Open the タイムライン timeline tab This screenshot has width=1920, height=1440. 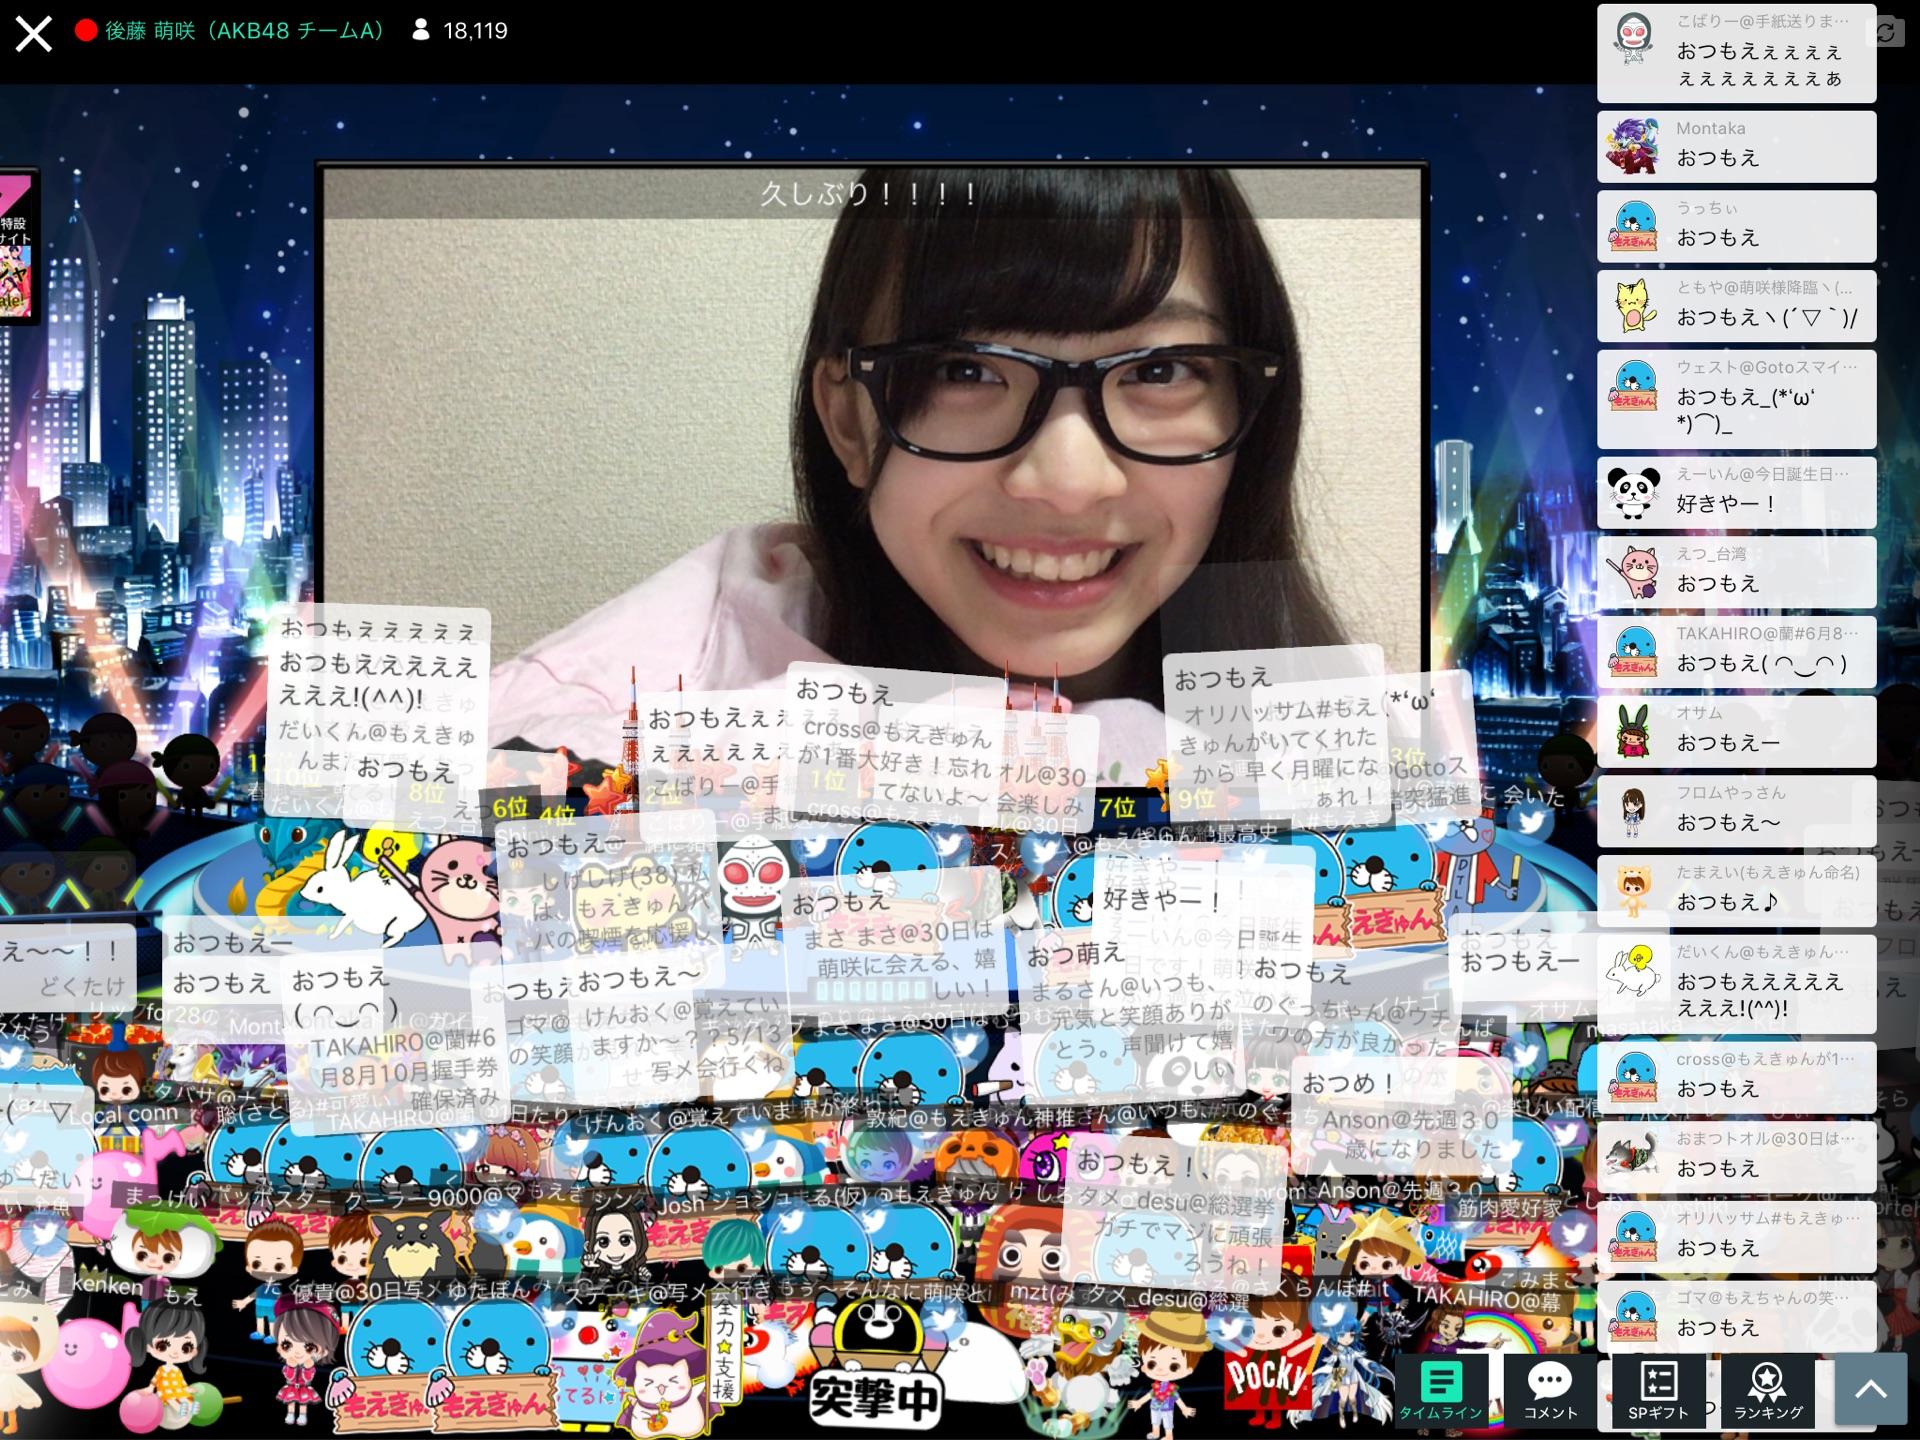tap(1440, 1390)
